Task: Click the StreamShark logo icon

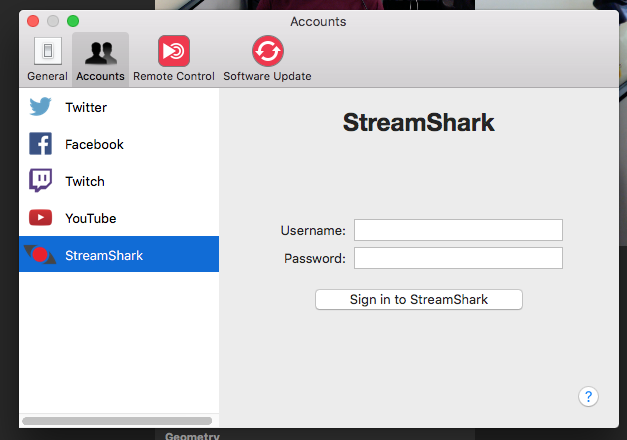Action: coord(40,254)
